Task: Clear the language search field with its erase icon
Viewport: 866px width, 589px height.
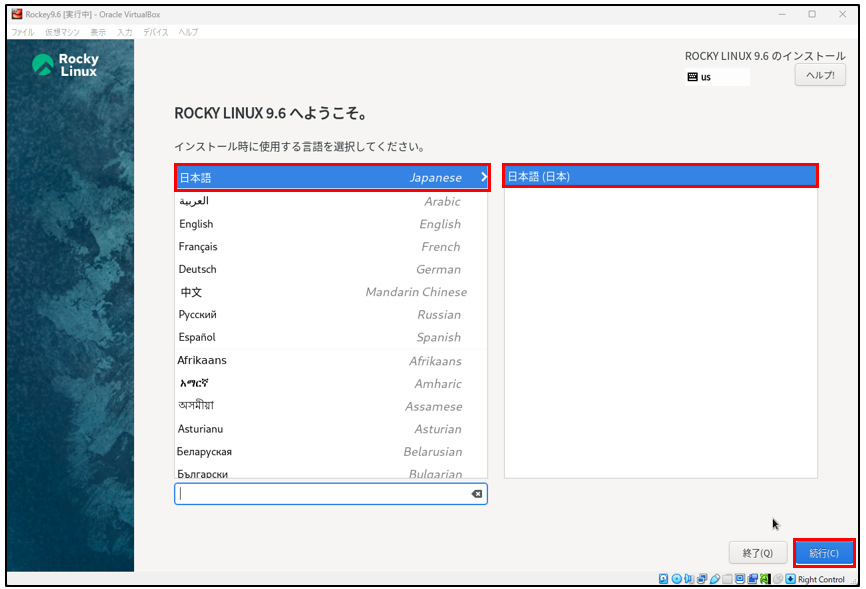Action: coord(477,494)
